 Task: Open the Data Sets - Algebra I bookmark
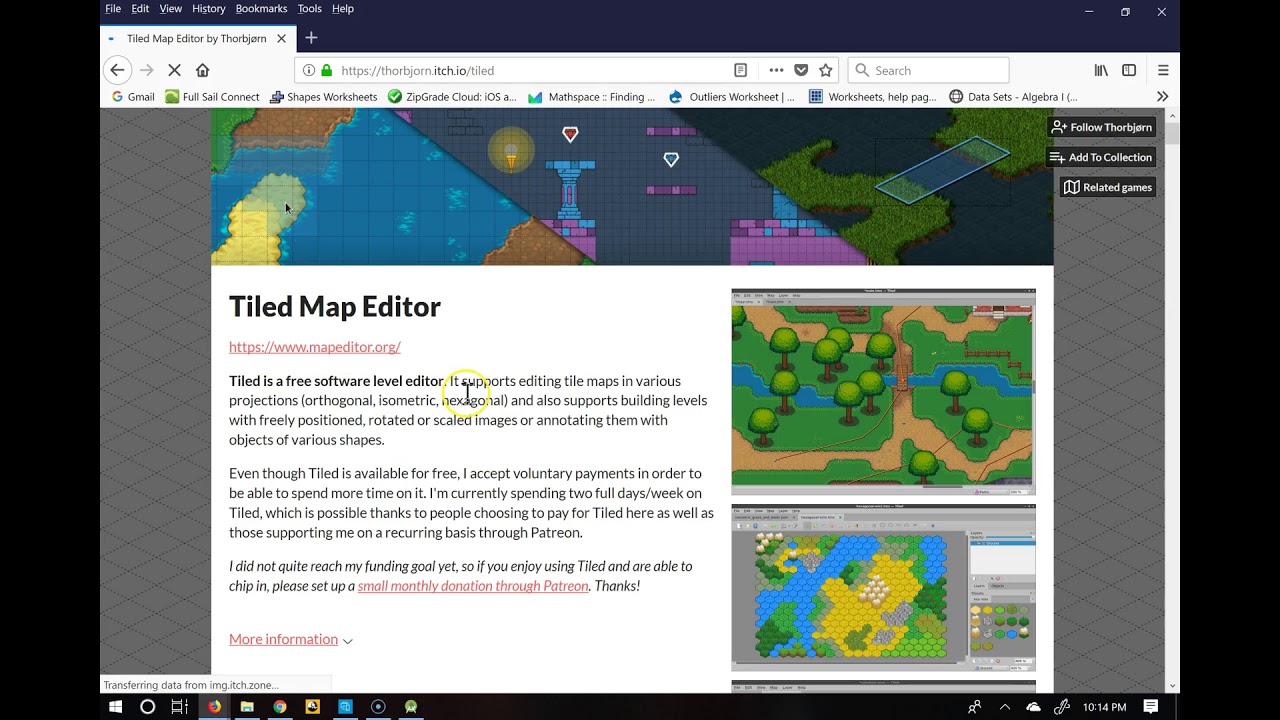pos(1013,97)
